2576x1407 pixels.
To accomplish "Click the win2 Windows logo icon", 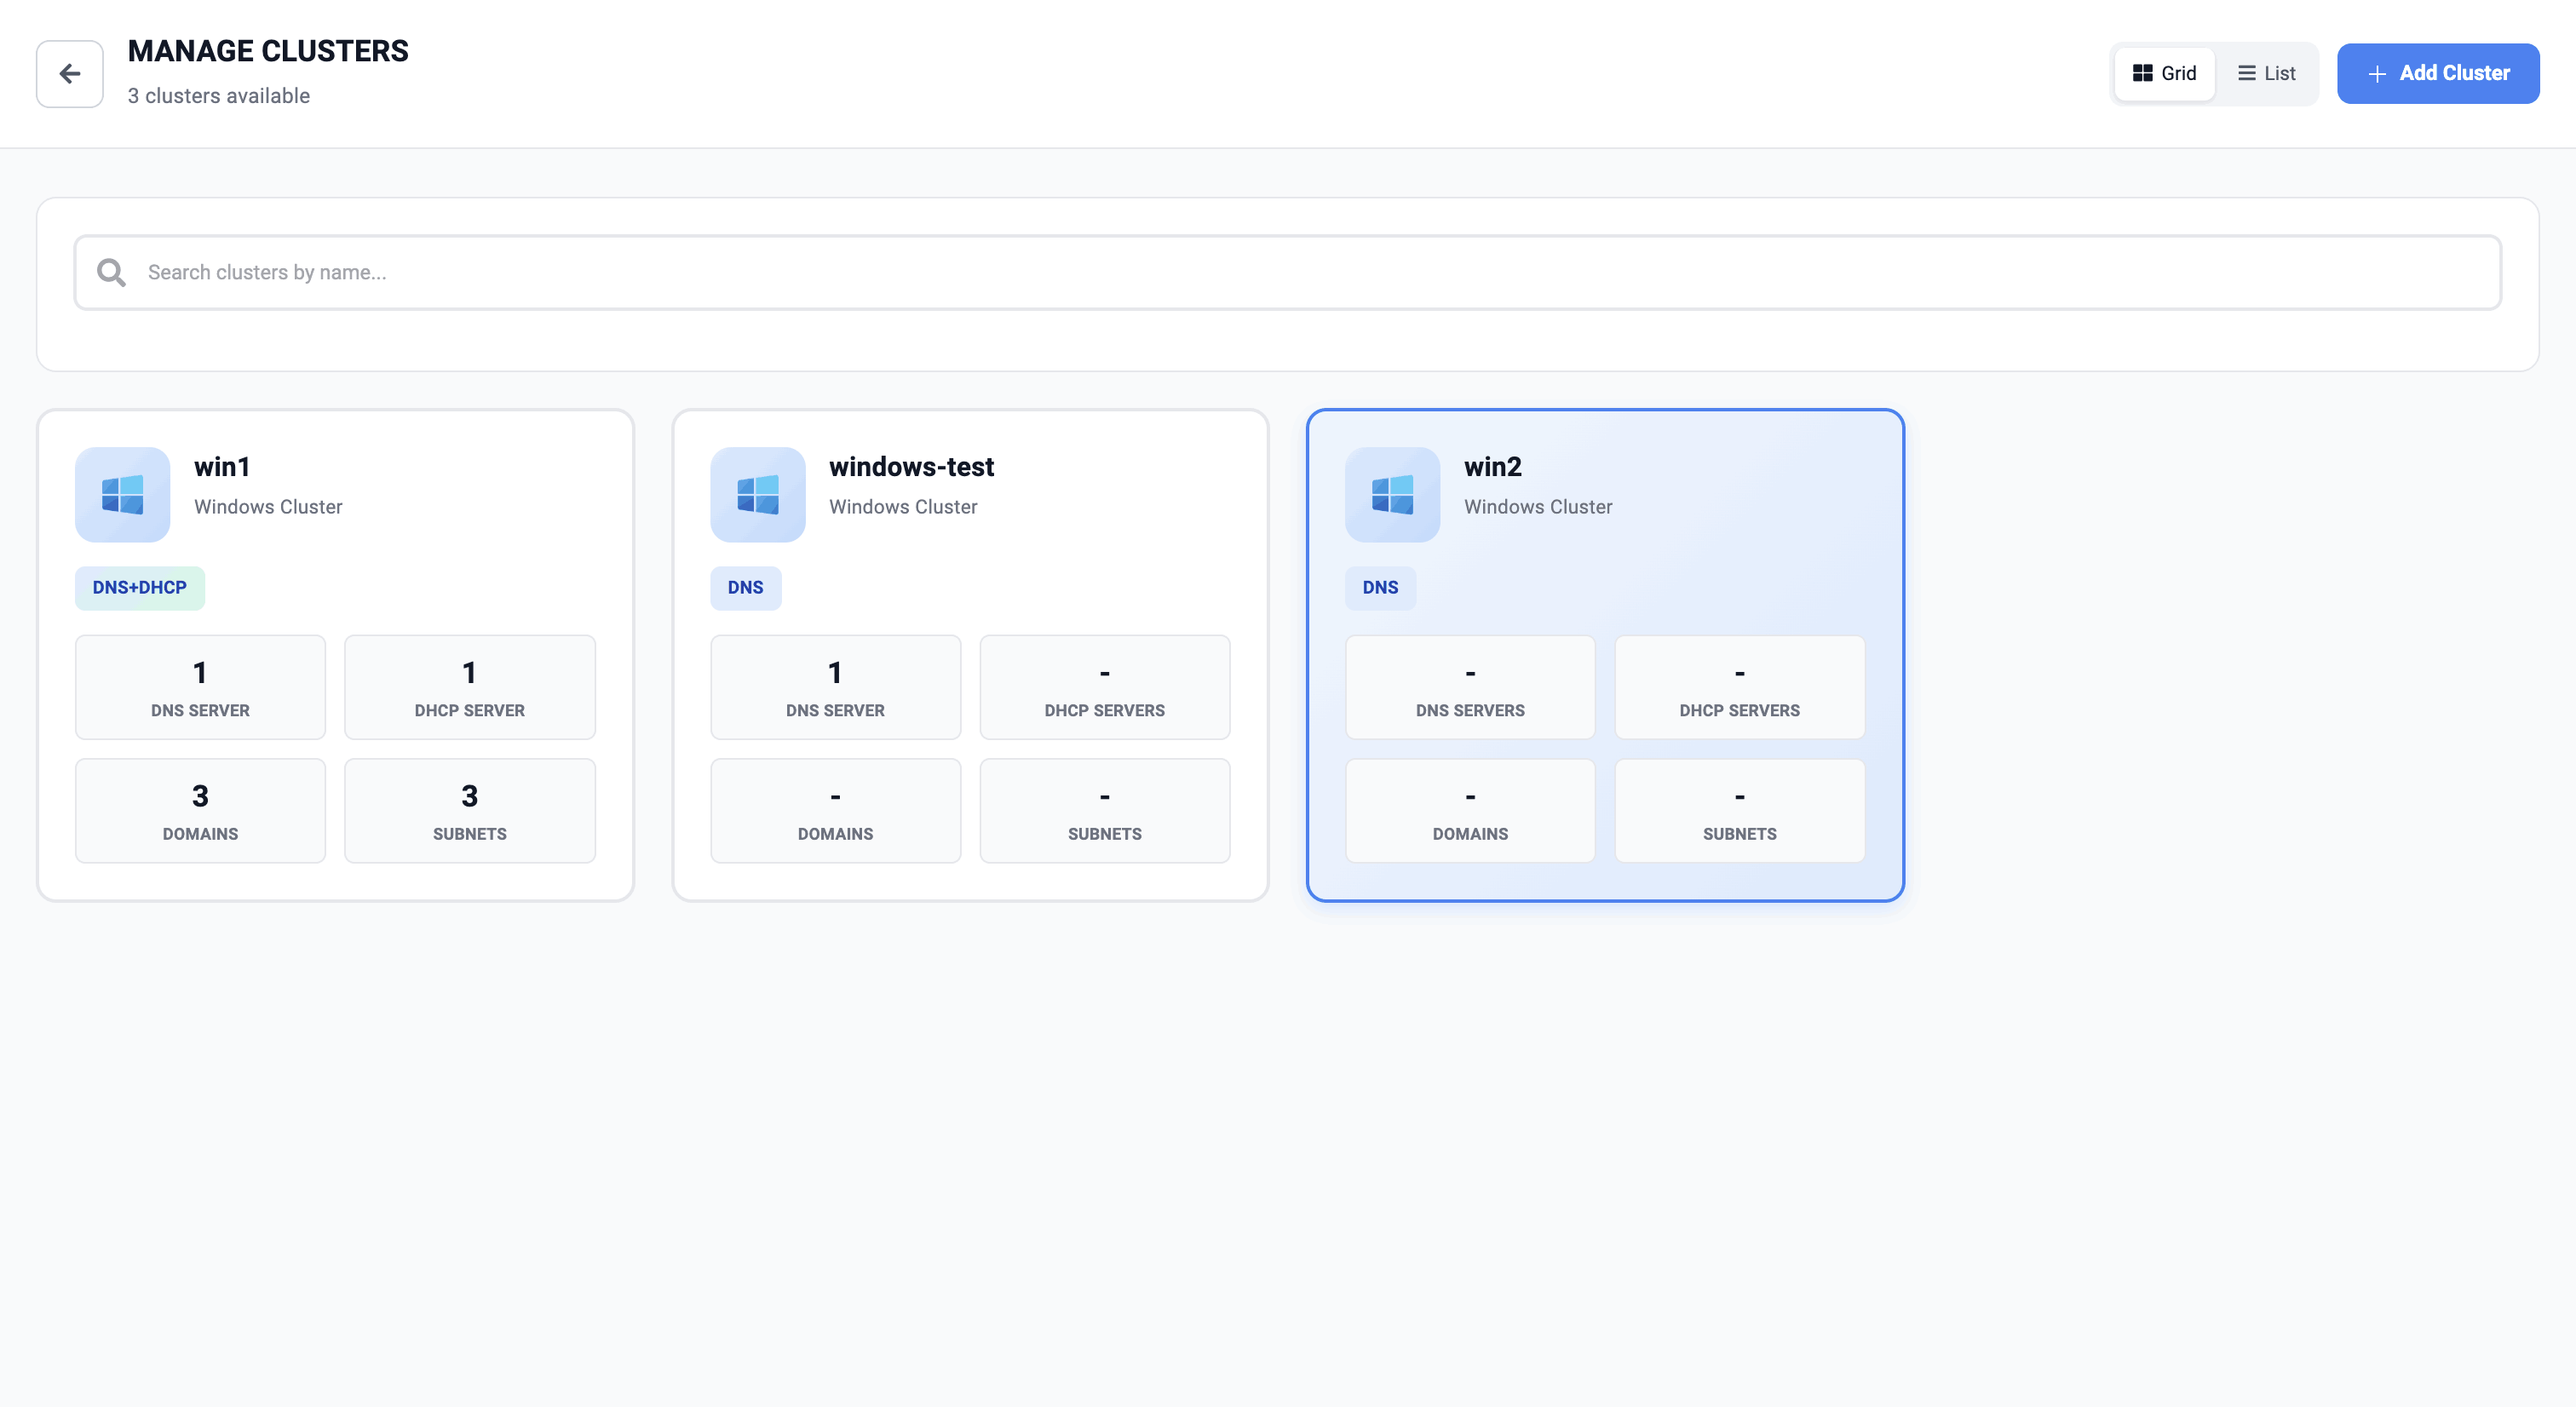I will click(1392, 495).
